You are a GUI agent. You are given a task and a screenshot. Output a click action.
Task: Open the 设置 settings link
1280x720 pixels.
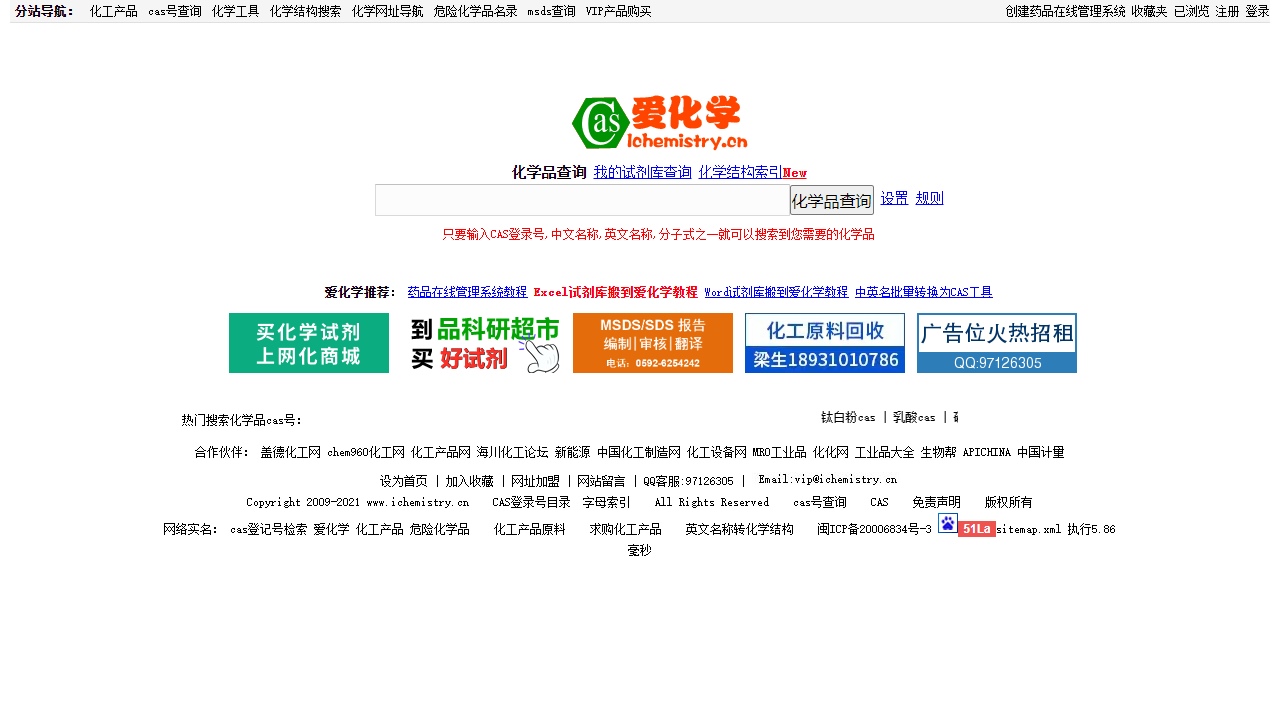click(895, 198)
